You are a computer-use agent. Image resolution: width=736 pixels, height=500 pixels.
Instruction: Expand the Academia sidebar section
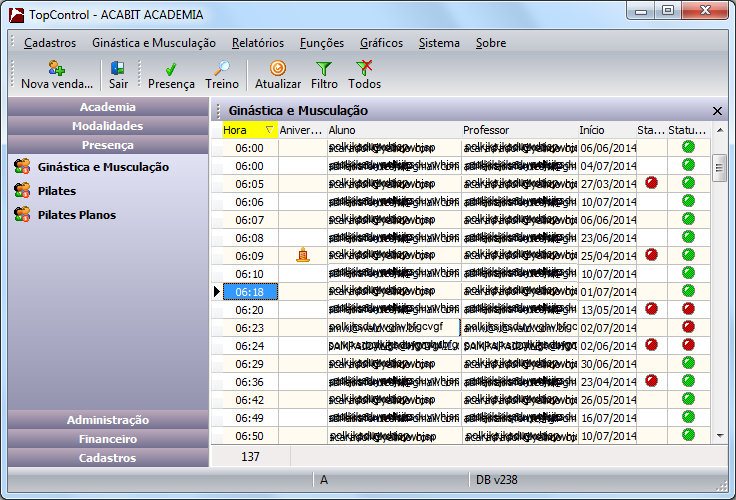click(x=108, y=107)
